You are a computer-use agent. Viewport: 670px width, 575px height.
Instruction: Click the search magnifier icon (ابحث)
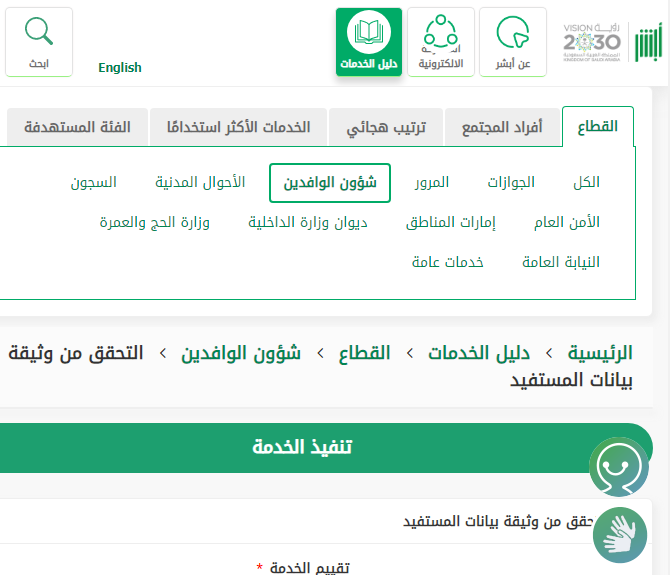coord(39,33)
